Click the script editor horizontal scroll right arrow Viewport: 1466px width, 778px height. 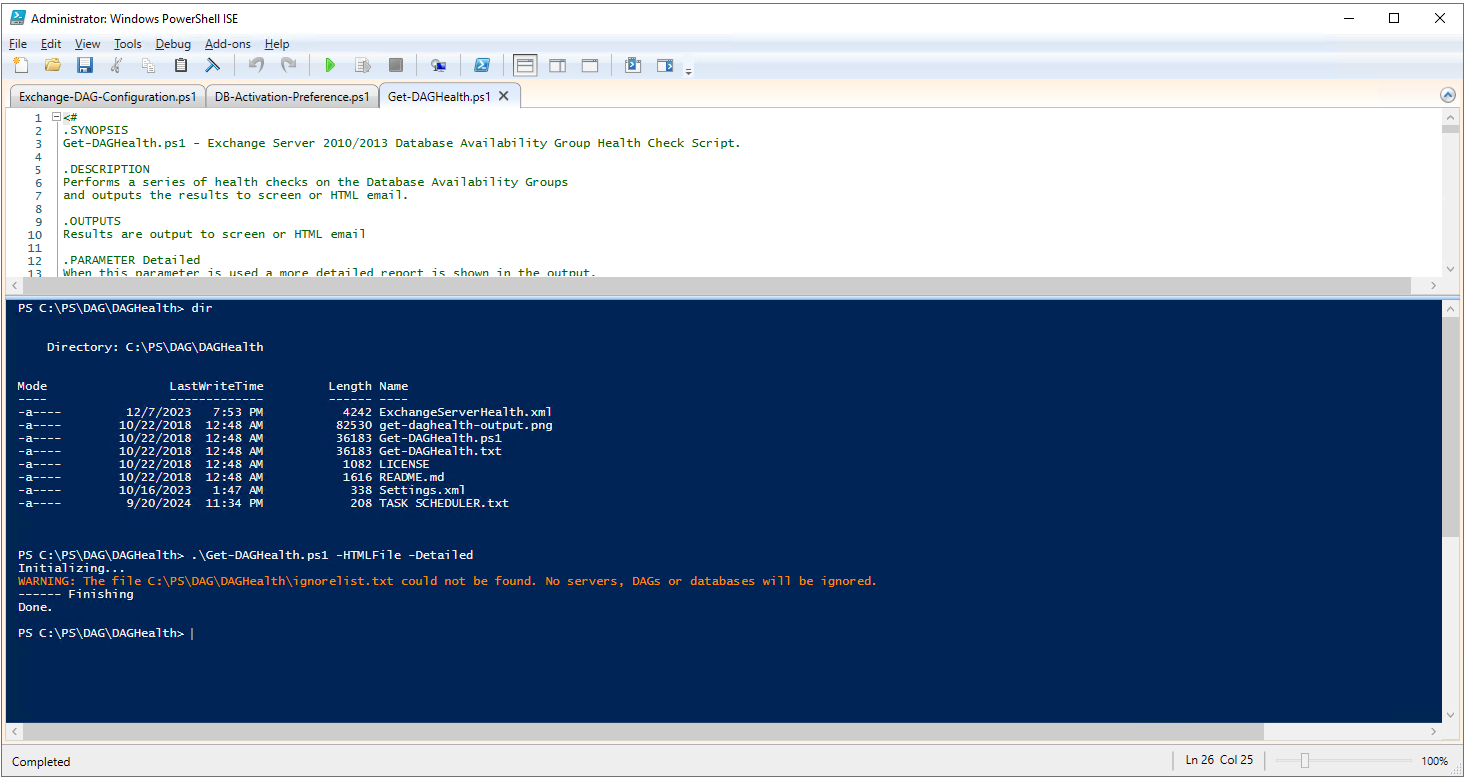pos(1433,285)
